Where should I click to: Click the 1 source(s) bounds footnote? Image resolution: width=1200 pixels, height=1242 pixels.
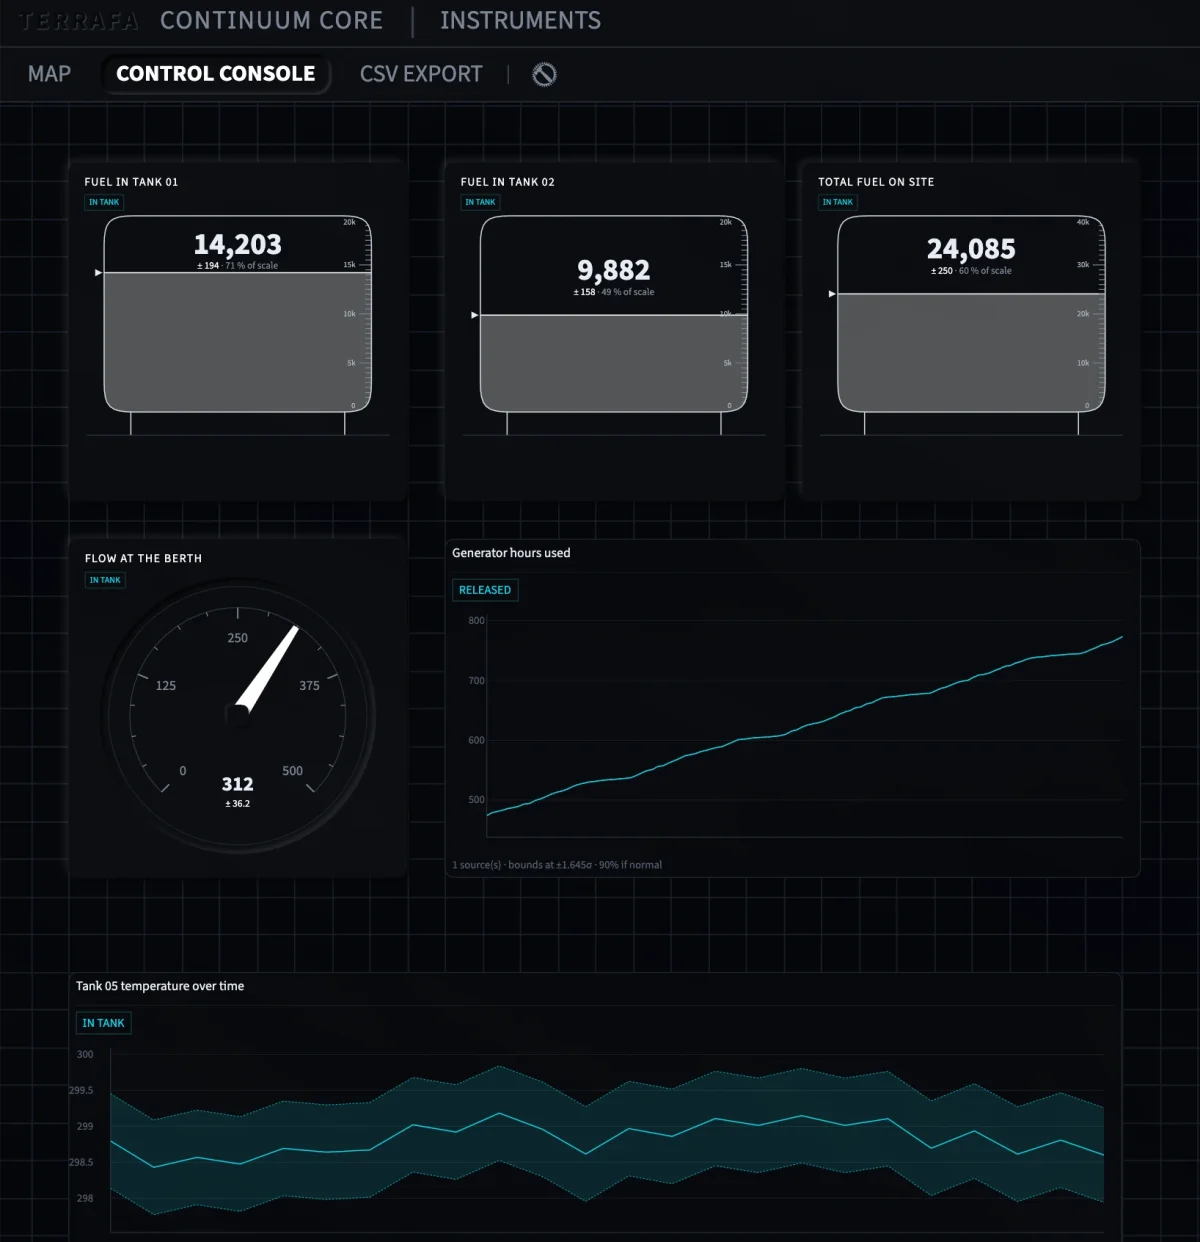[557, 865]
